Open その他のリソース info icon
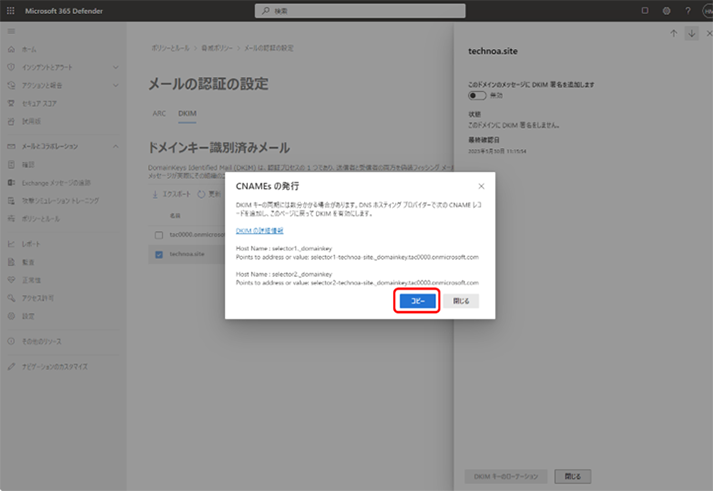The height and width of the screenshot is (491, 713). pyautogui.click(x=11, y=341)
